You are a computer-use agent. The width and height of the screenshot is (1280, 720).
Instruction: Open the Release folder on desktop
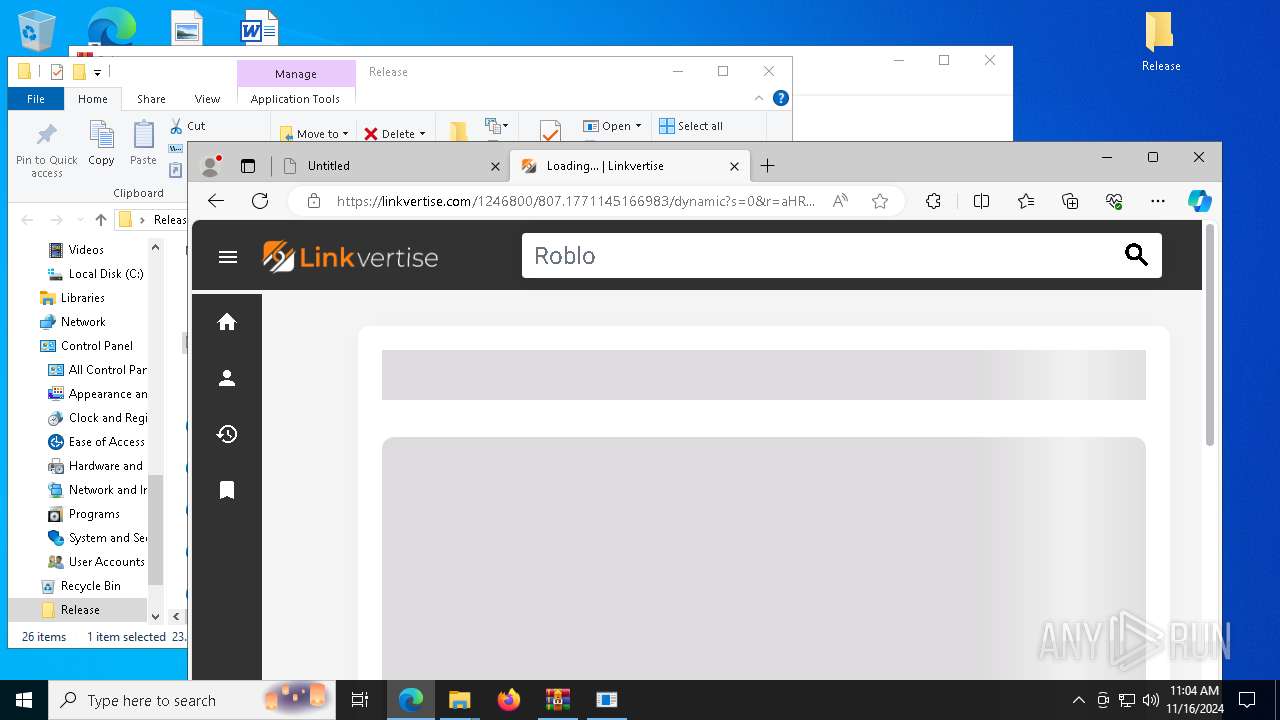tap(1161, 43)
